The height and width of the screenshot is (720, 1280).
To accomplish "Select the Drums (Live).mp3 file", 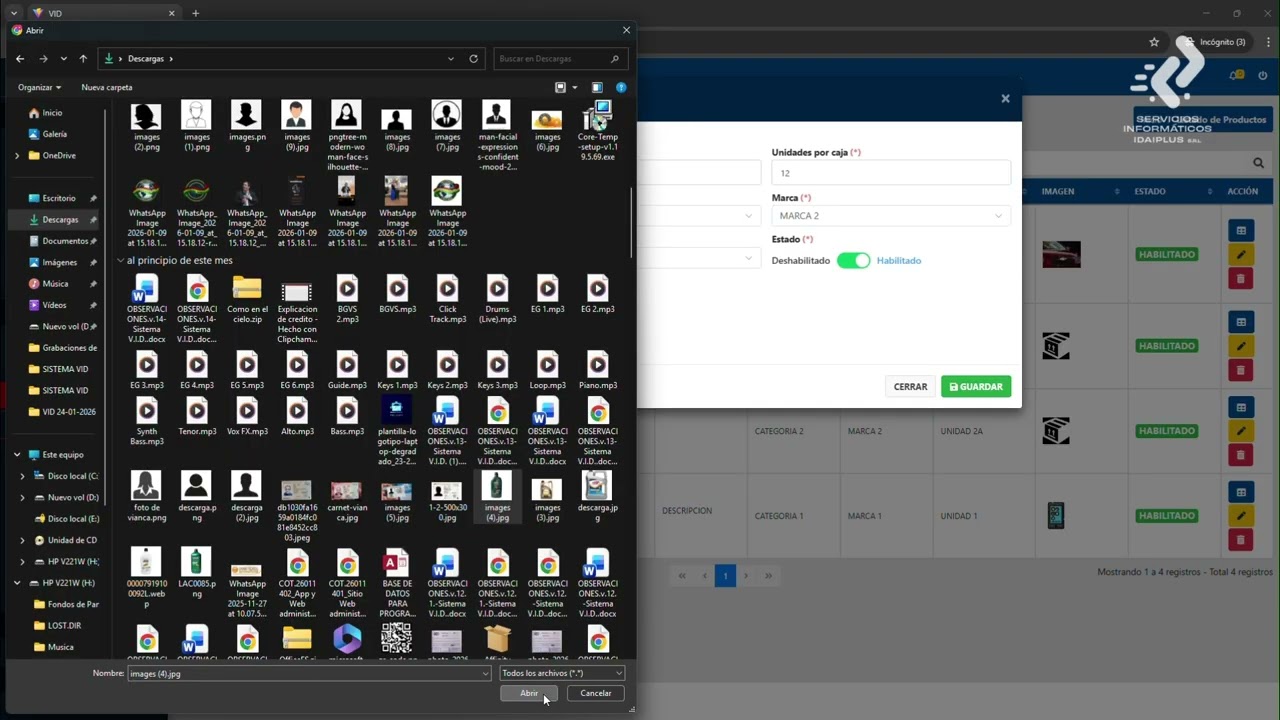I will point(497,300).
